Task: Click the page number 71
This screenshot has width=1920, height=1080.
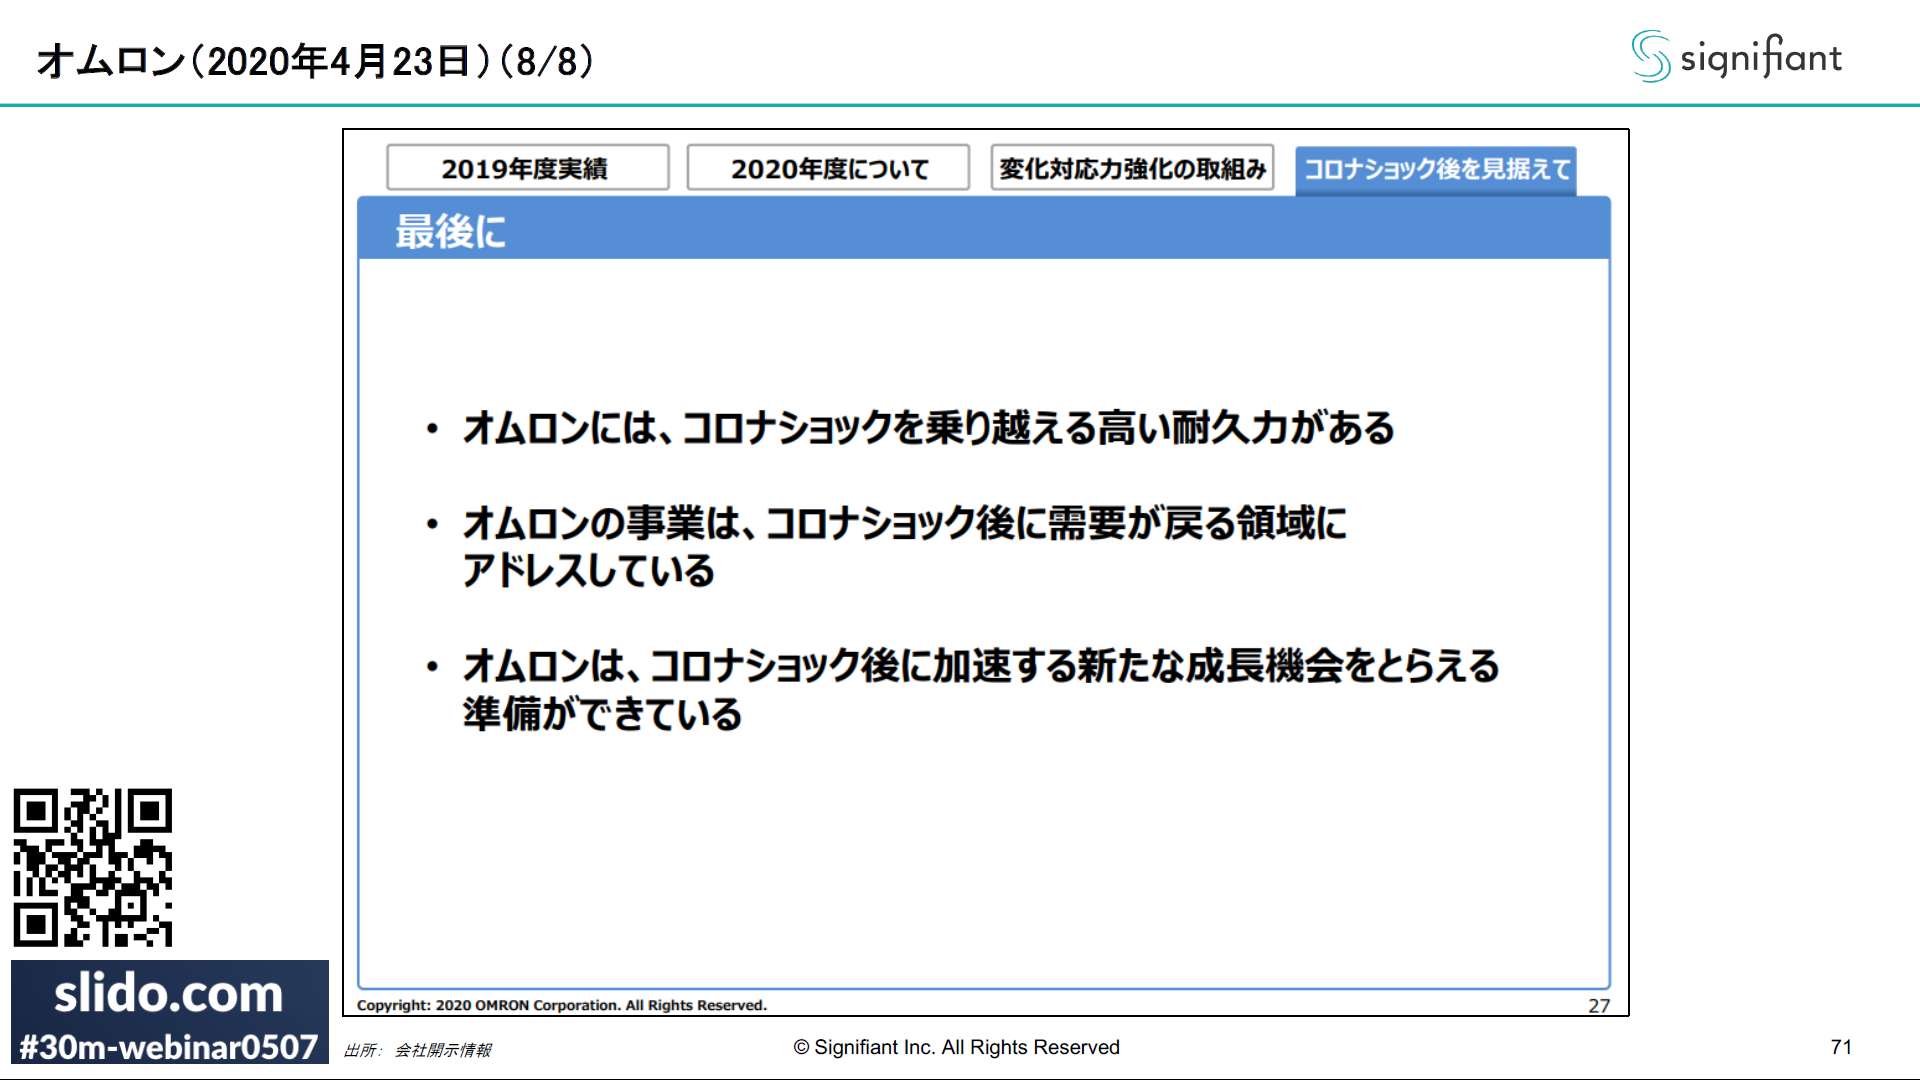Action: point(1841,1047)
